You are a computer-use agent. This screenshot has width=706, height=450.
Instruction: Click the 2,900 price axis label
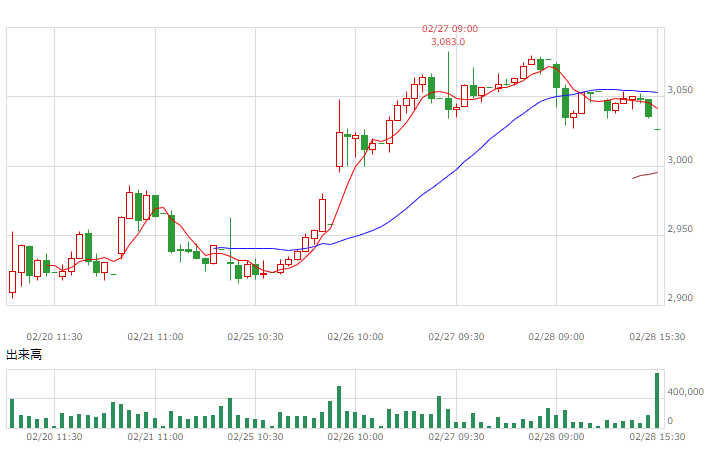[680, 298]
